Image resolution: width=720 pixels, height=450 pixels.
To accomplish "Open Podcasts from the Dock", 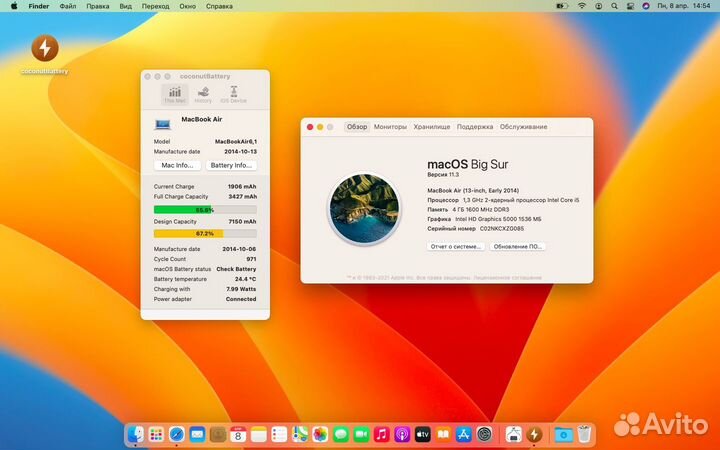I will pos(402,434).
